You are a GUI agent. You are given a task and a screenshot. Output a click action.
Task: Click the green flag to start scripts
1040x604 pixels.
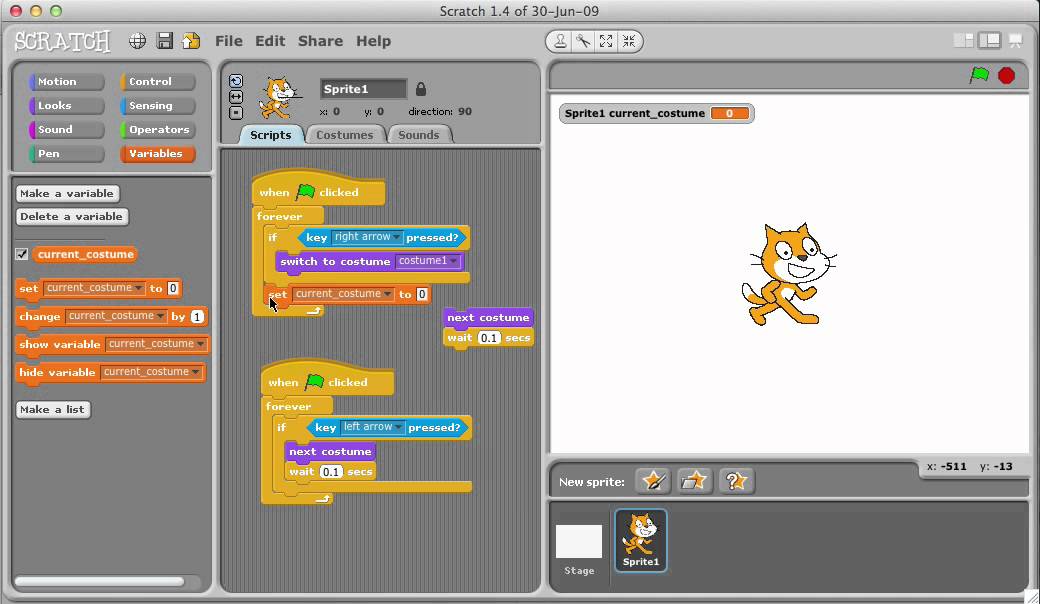click(979, 75)
